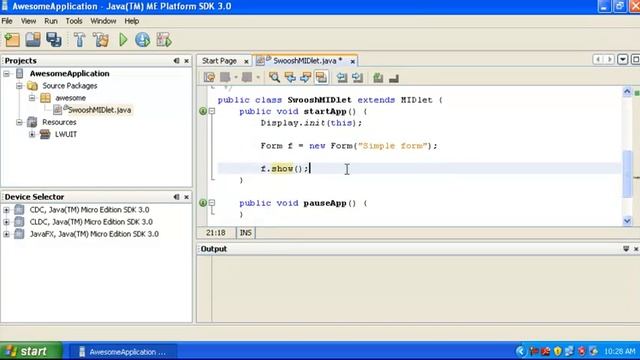Expand the JavaFX Micro Edition SDK node
The width and height of the screenshot is (640, 360).
click(7, 234)
